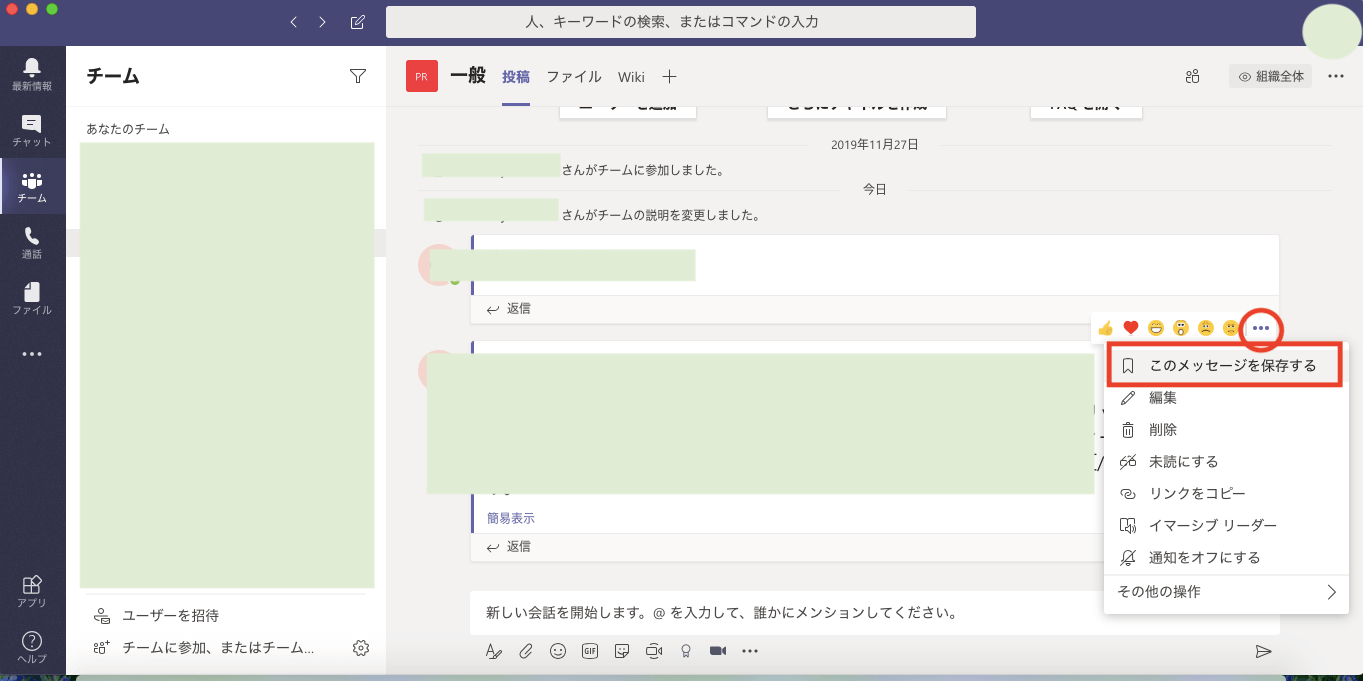Click 返信 under first message
The width and height of the screenshot is (1363, 681).
pyautogui.click(x=508, y=308)
